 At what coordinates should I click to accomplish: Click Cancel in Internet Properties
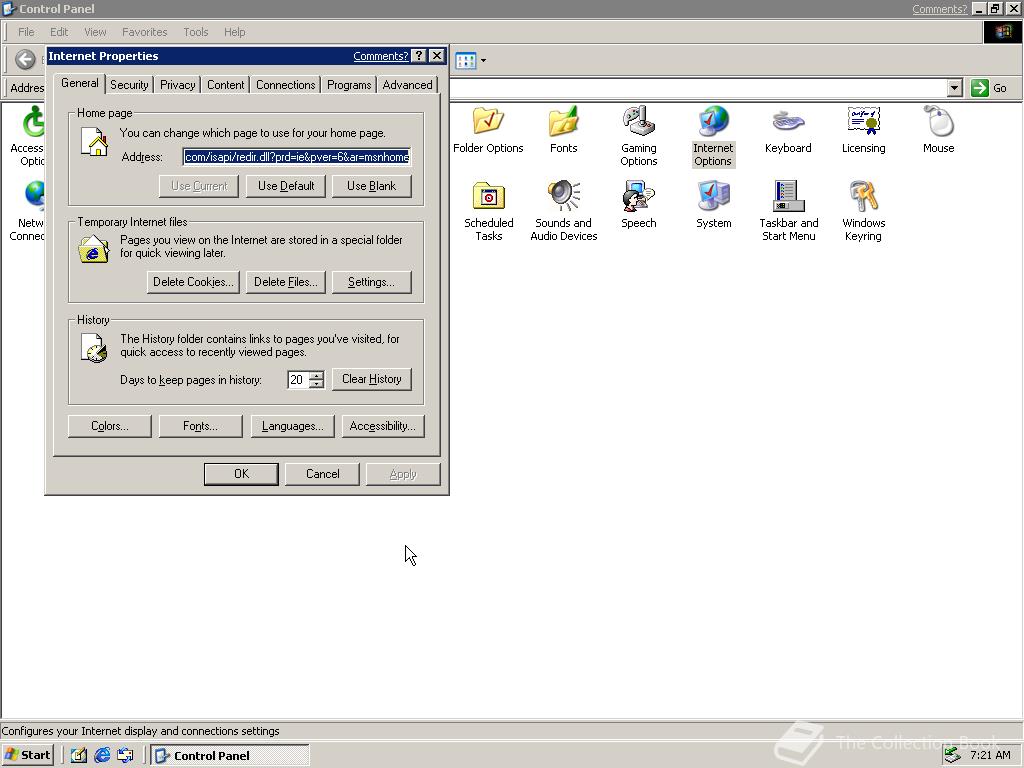point(323,474)
